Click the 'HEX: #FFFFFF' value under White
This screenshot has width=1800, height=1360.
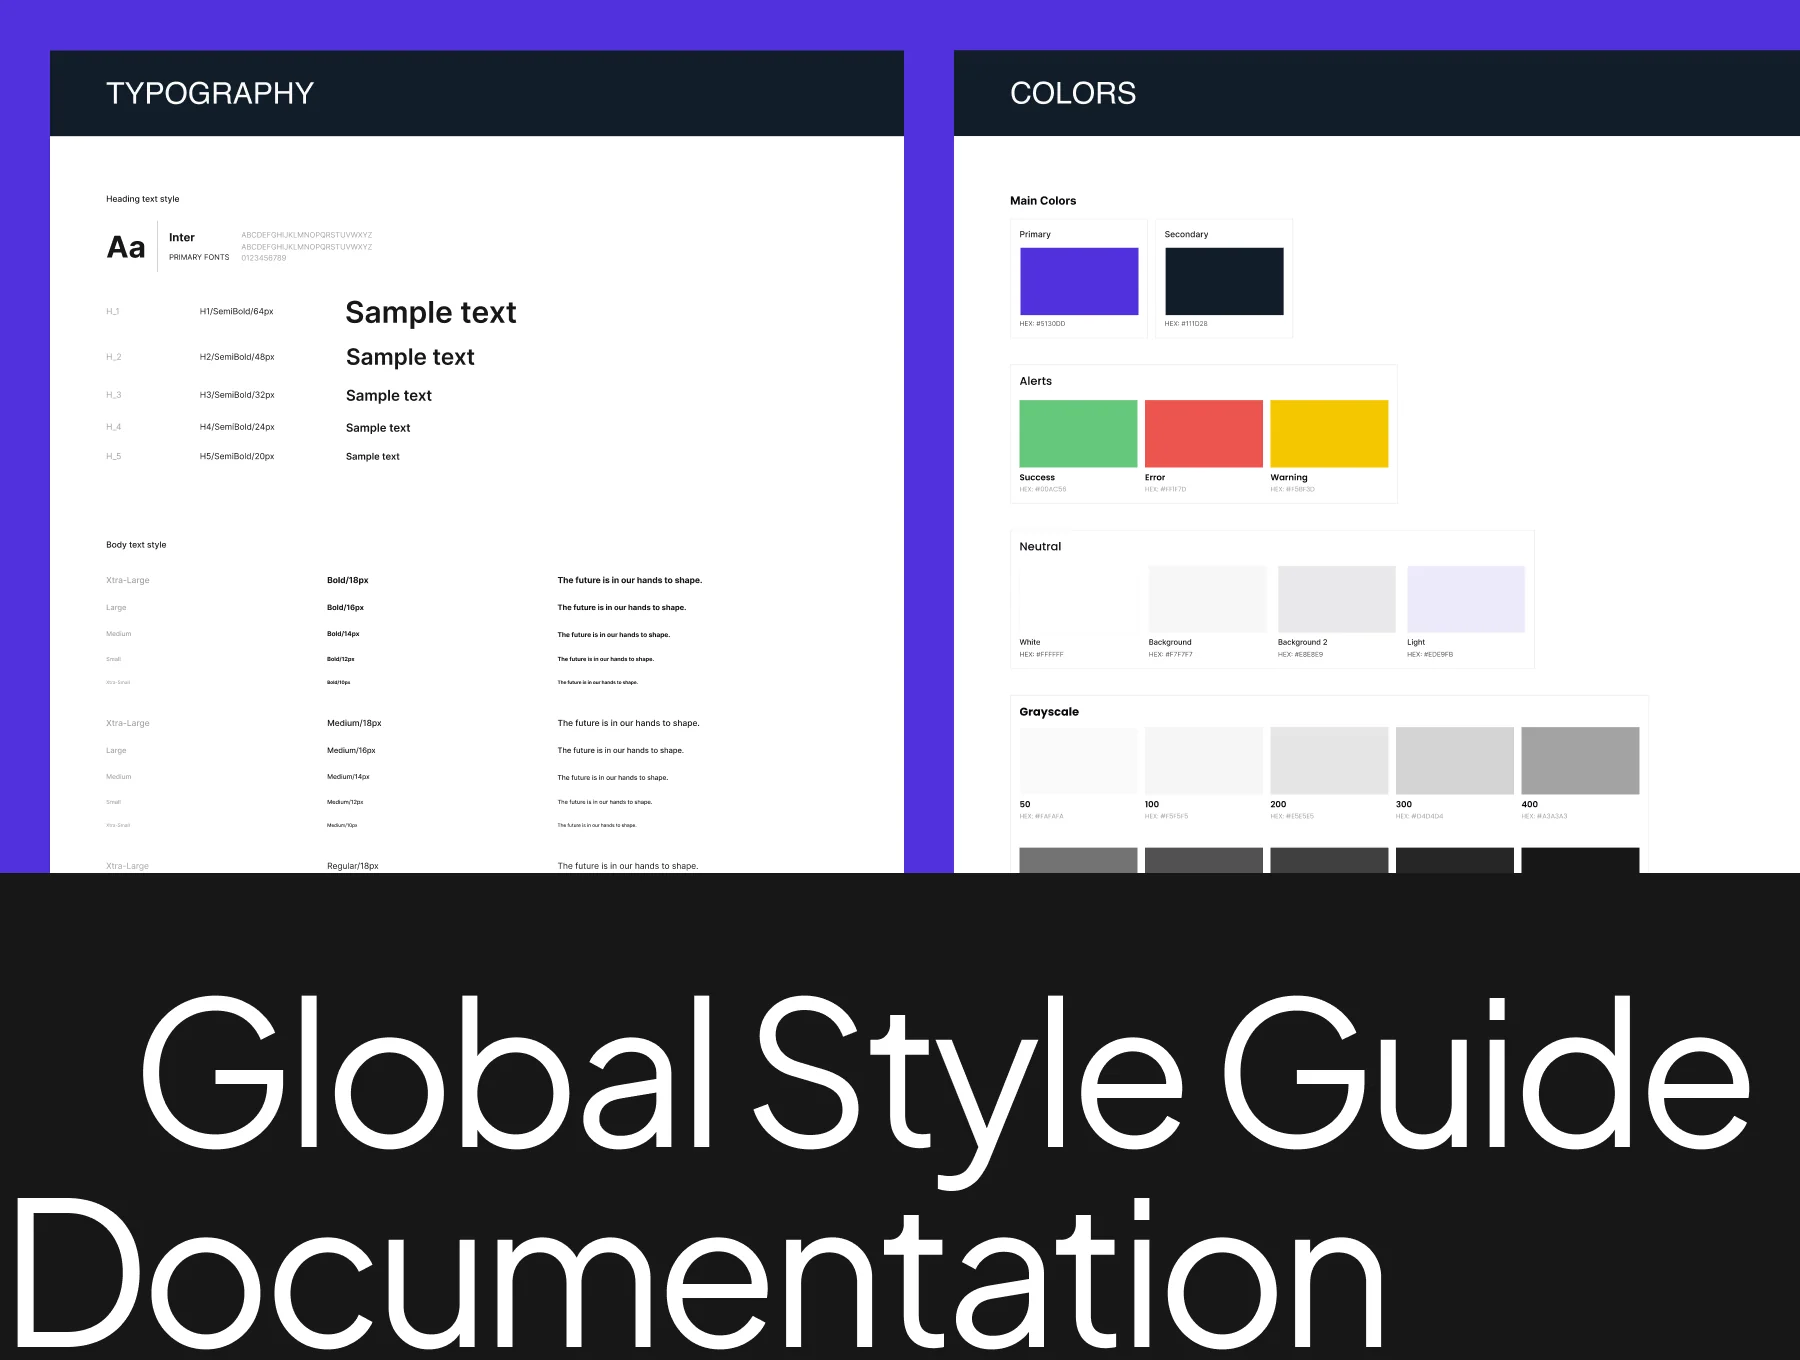tap(1041, 654)
